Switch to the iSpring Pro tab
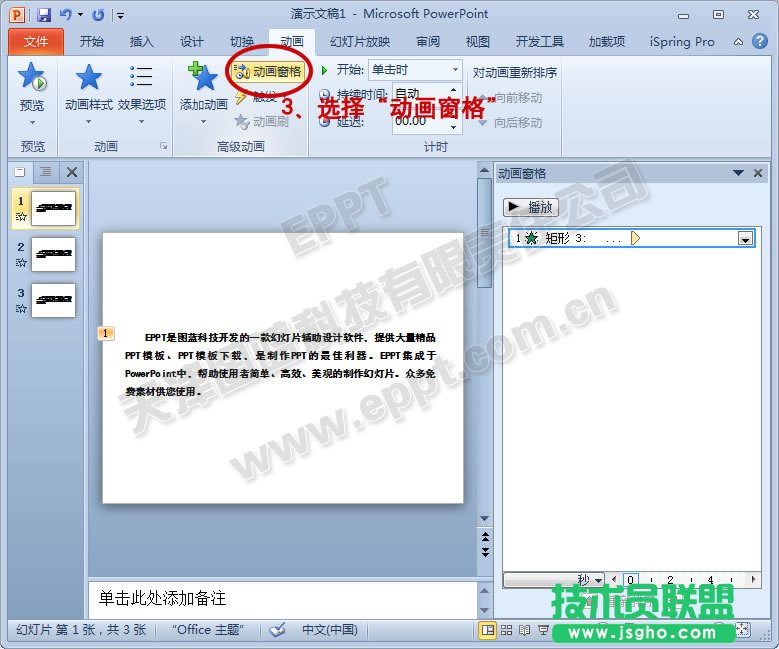The height and width of the screenshot is (649, 779). coord(682,42)
